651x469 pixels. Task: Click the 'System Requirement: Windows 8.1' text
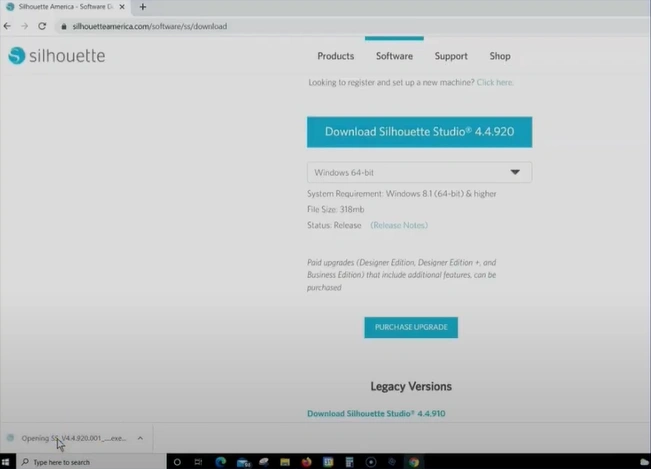401,194
